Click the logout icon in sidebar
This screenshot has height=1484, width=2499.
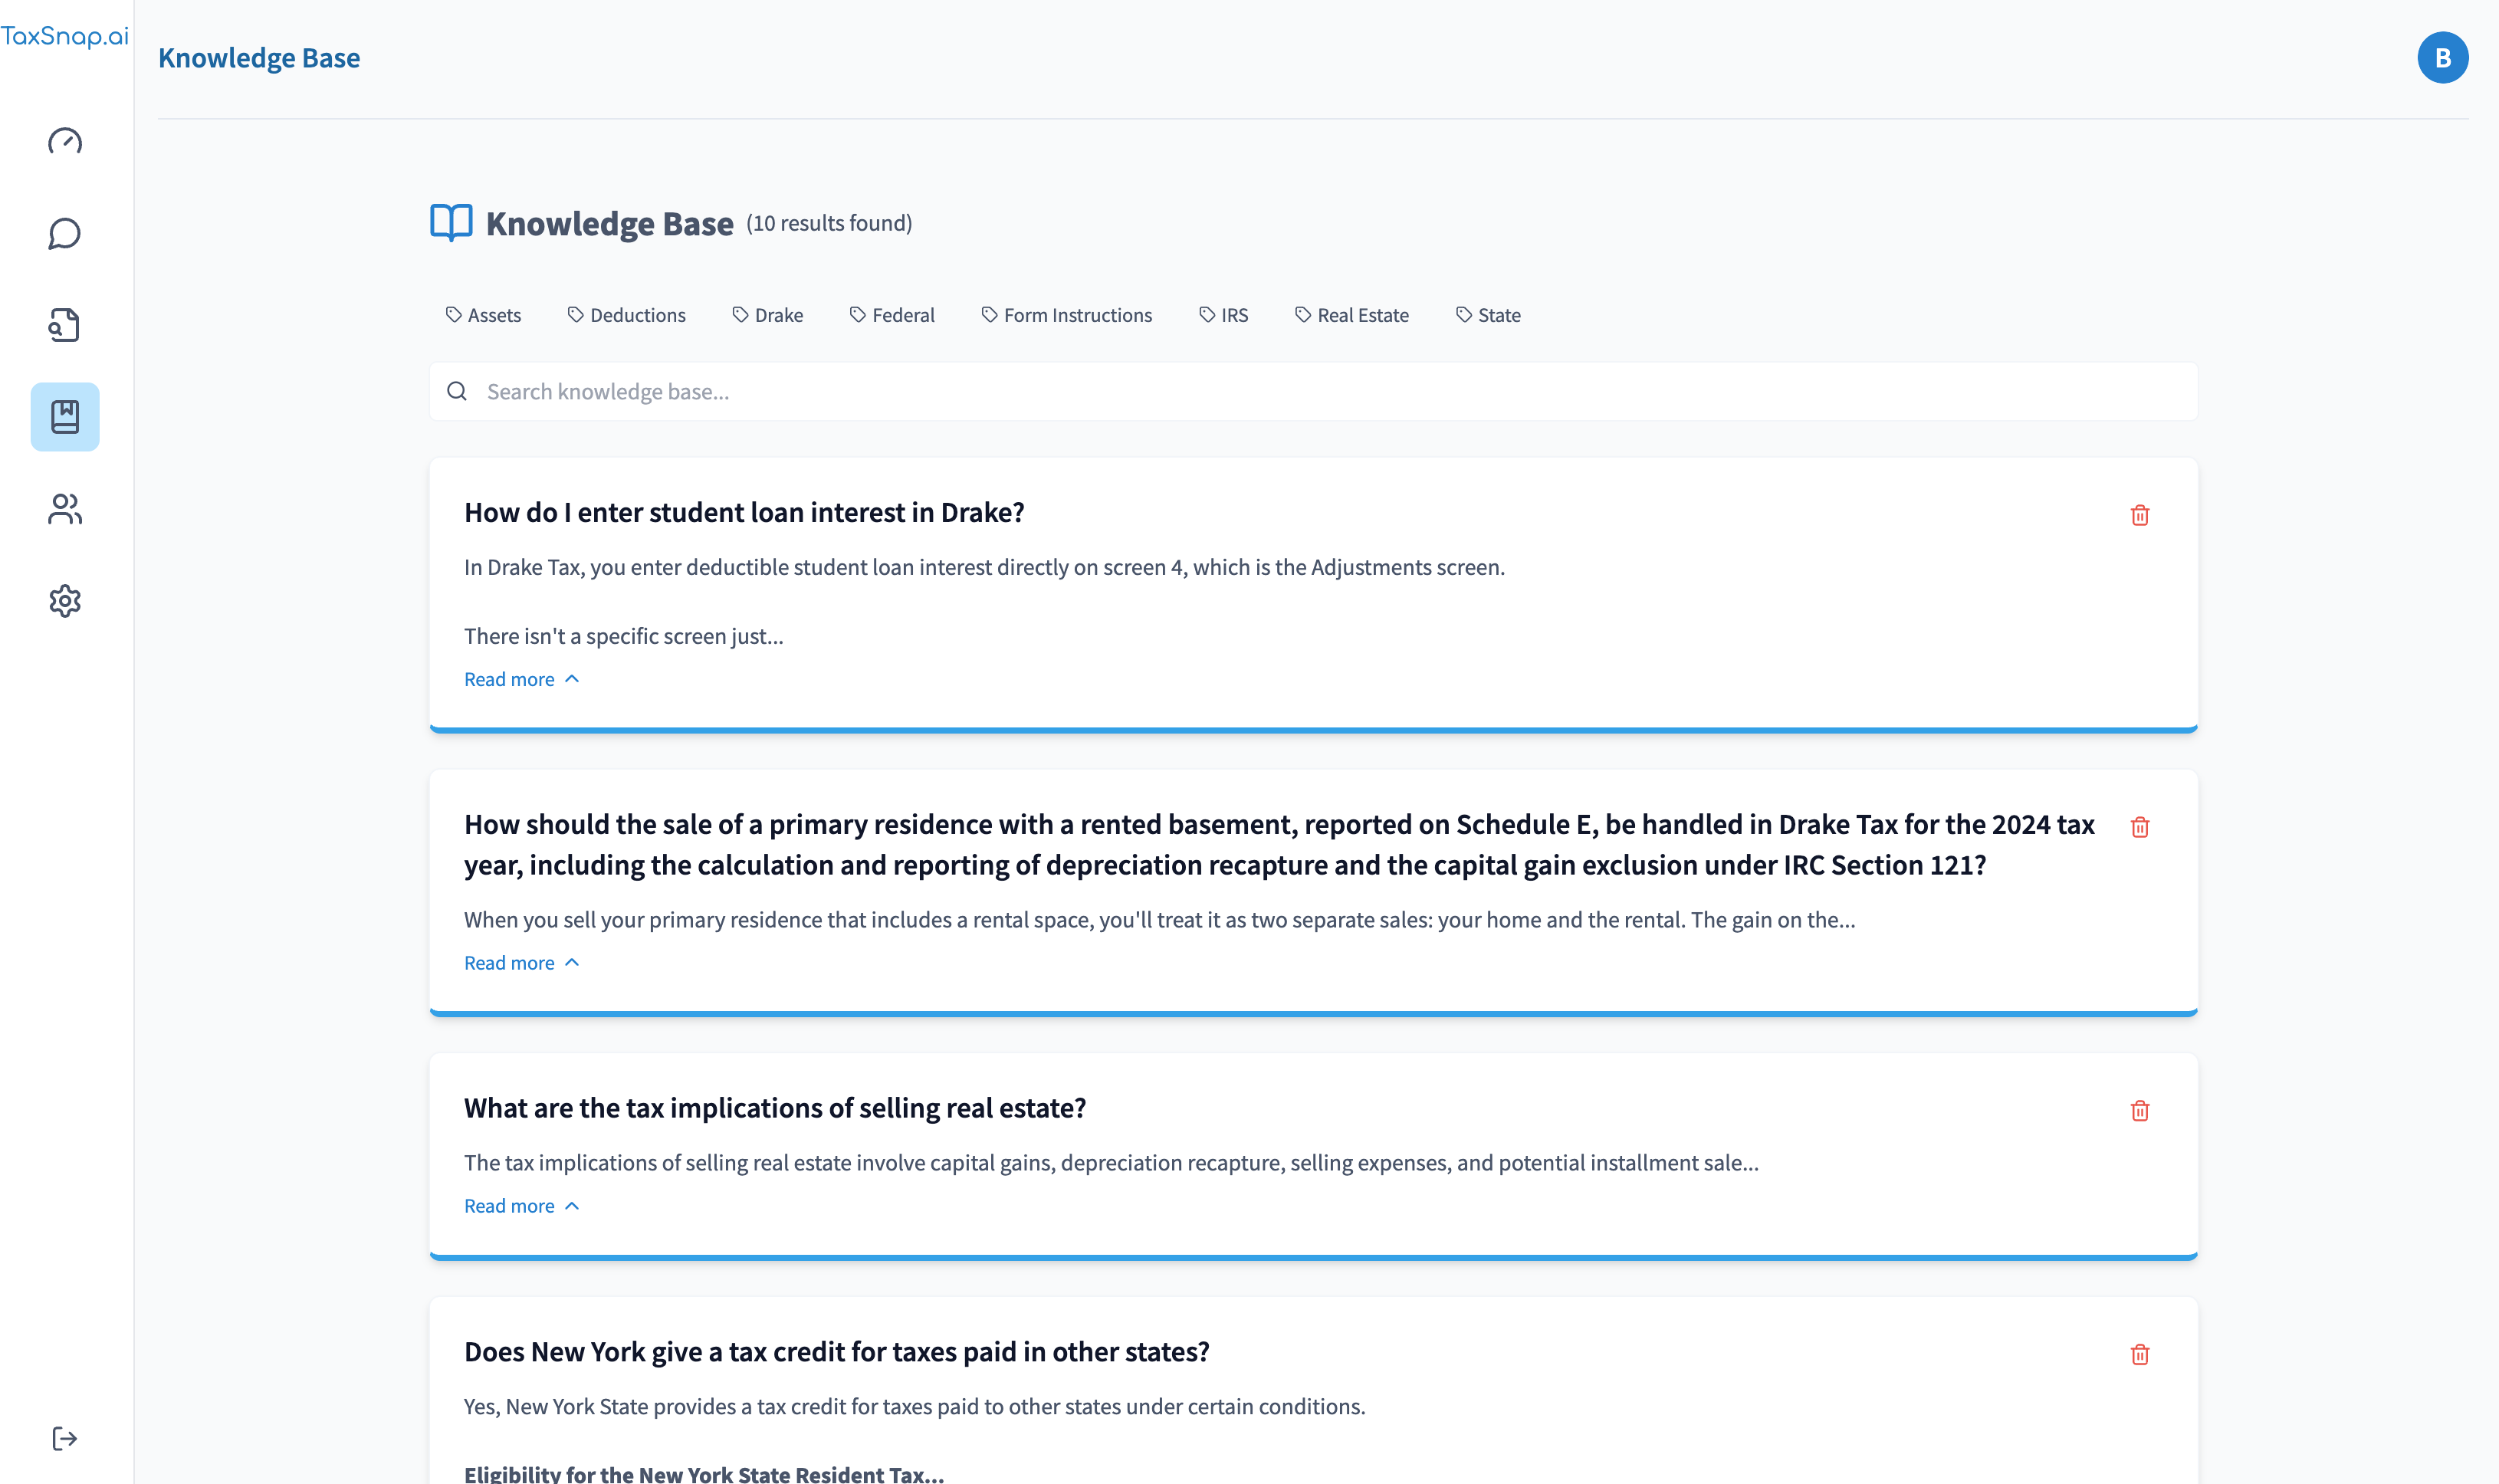point(65,1438)
